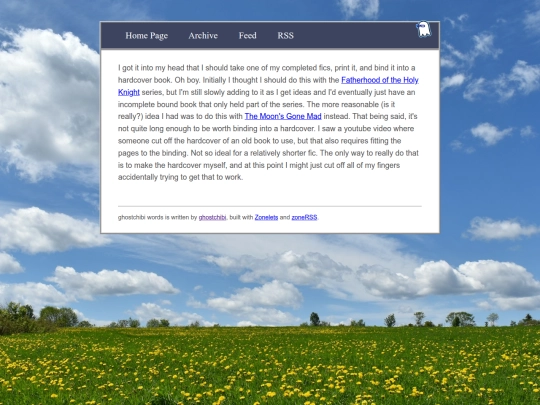Open the Zonelets footer link

pos(266,217)
